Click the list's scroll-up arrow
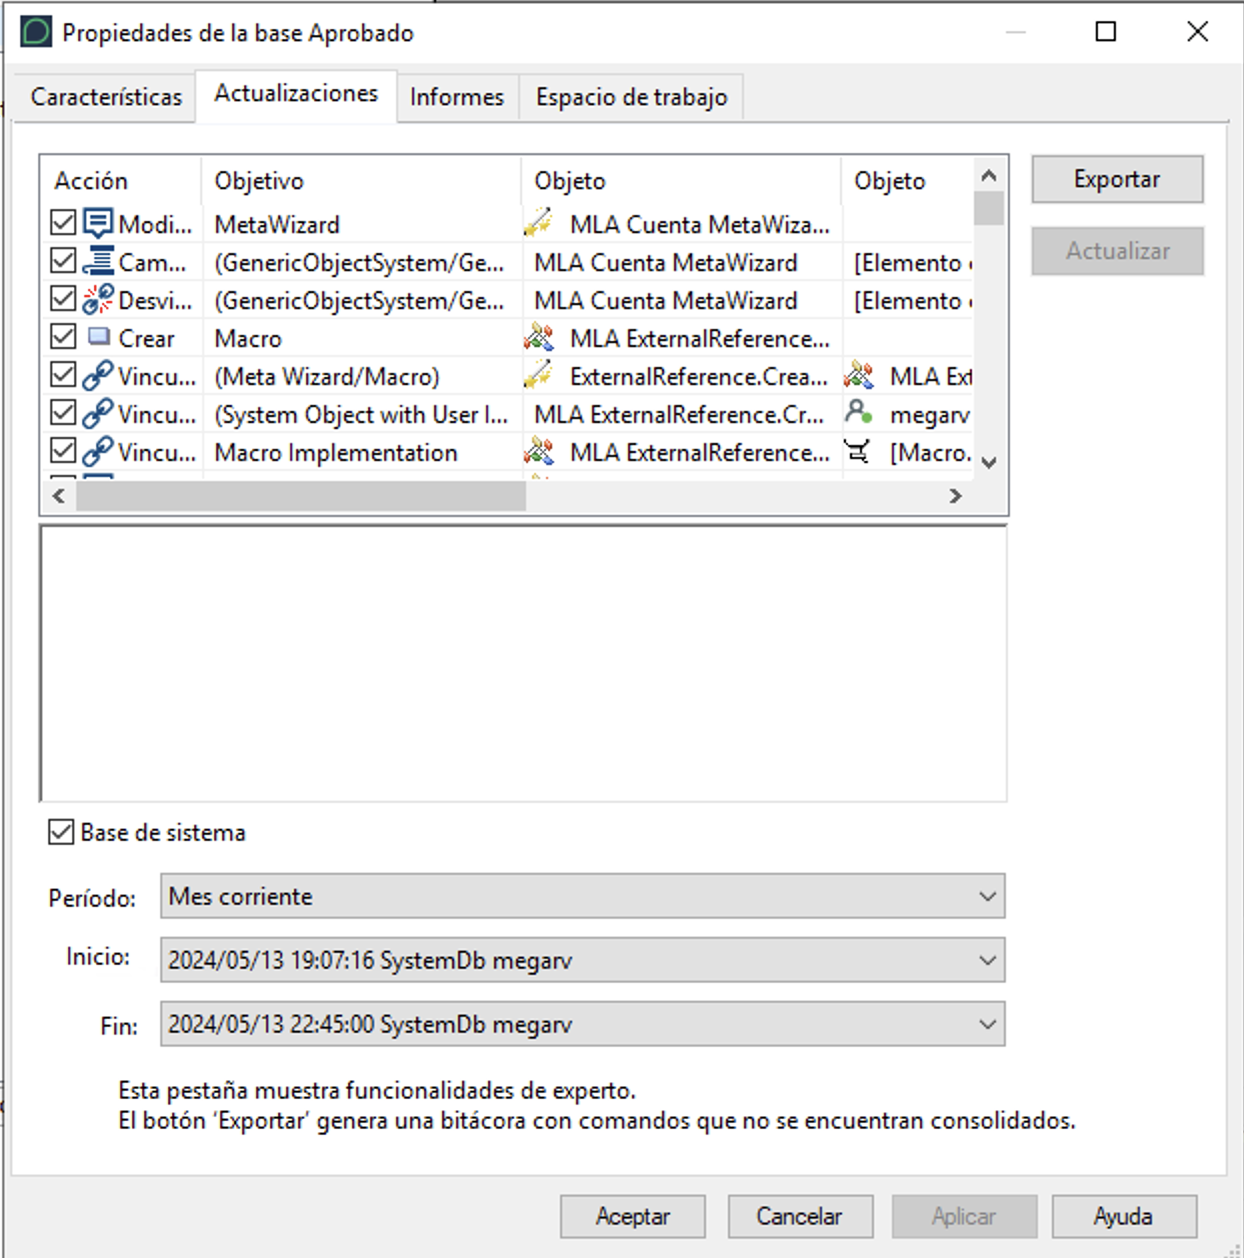 pyautogui.click(x=989, y=176)
